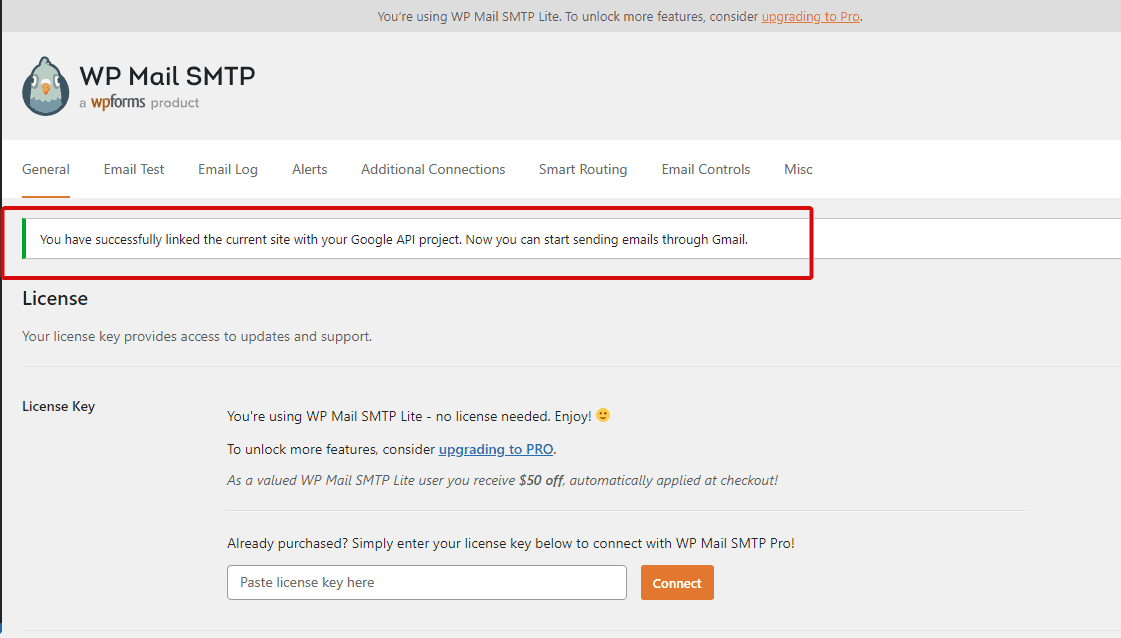This screenshot has width=1121, height=638.
Task: Click the WP Mail SMTP pigeon logo
Action: (46, 86)
